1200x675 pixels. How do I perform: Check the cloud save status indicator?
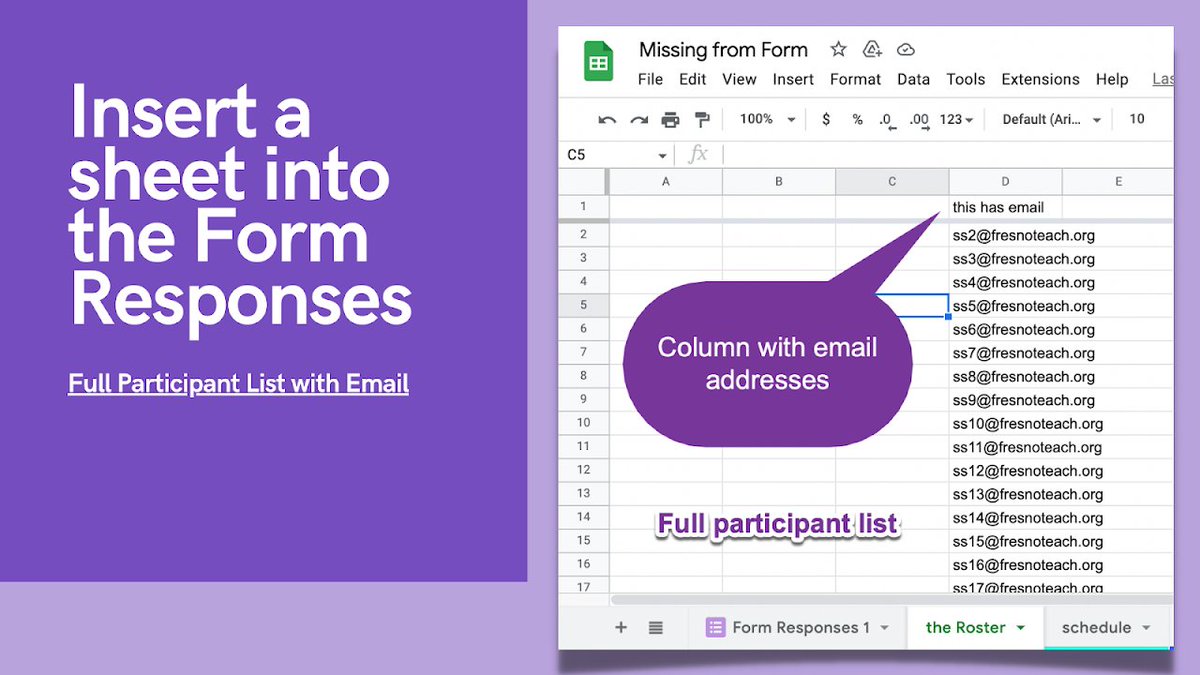(x=906, y=49)
